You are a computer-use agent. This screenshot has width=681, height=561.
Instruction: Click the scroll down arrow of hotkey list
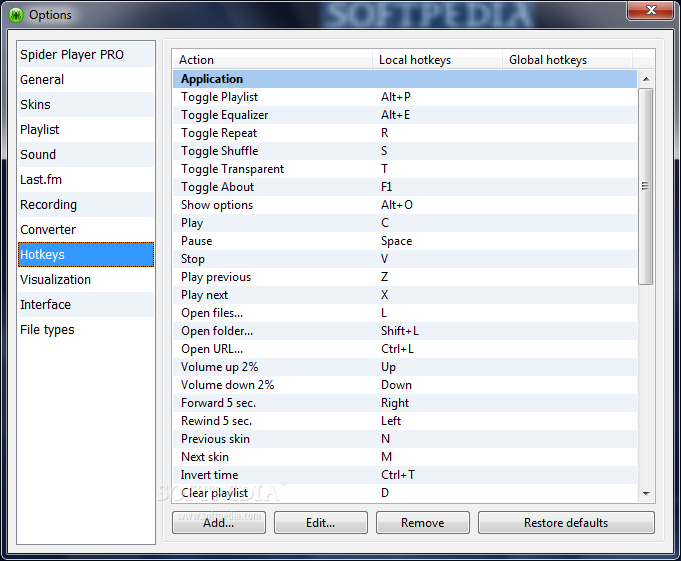646,494
